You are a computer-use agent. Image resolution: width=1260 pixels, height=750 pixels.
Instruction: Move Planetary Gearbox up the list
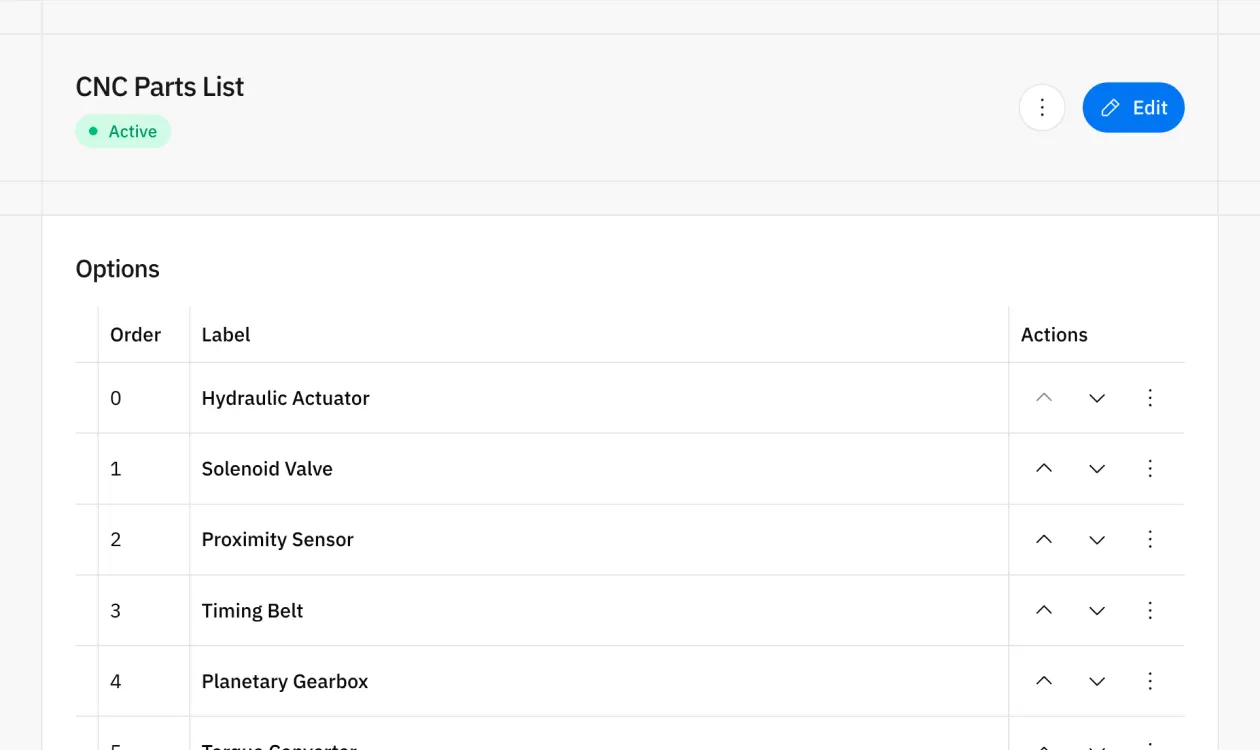1043,681
